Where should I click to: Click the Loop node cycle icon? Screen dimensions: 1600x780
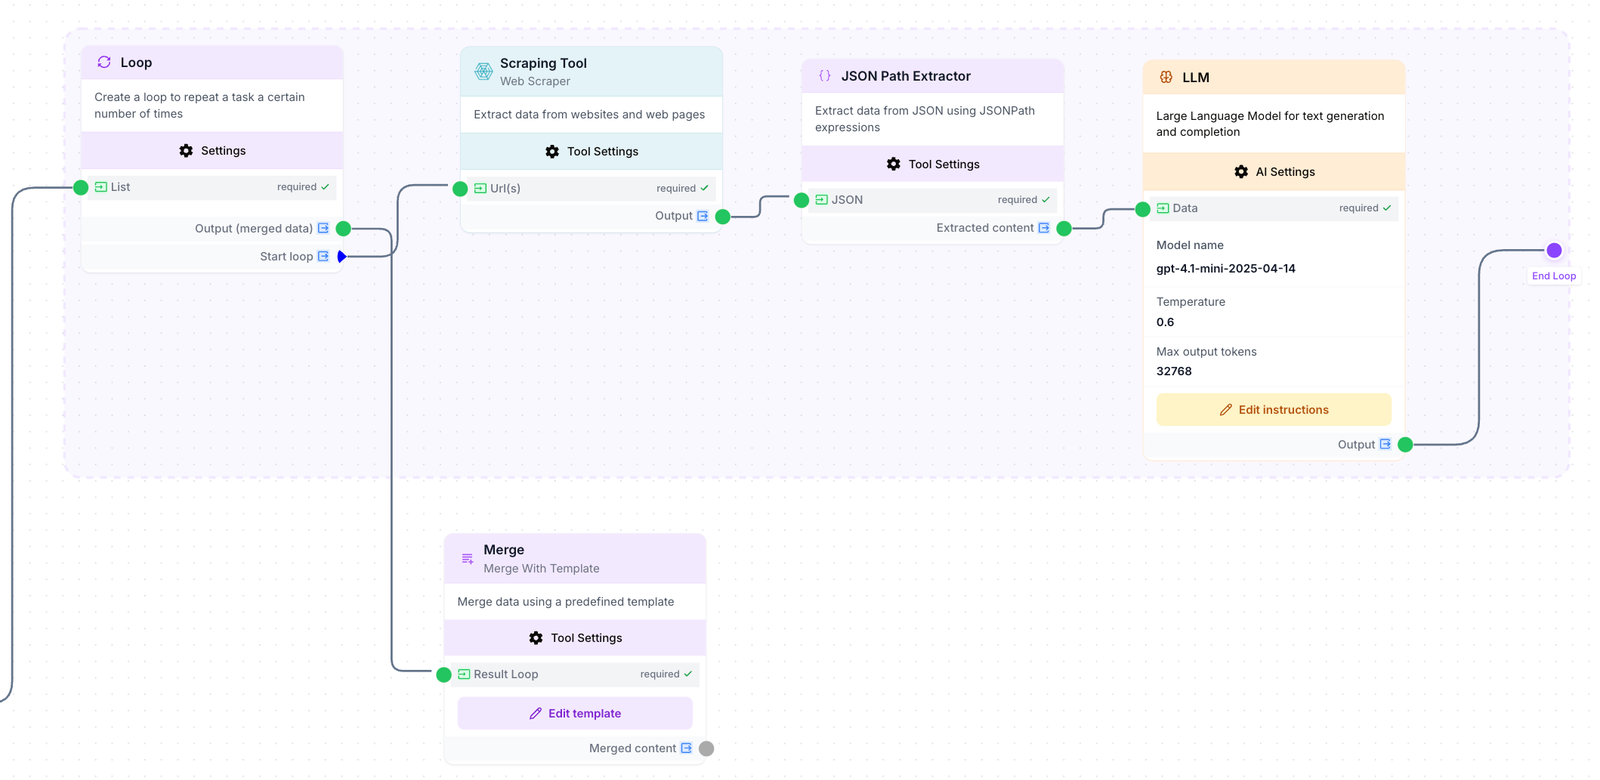pos(104,62)
